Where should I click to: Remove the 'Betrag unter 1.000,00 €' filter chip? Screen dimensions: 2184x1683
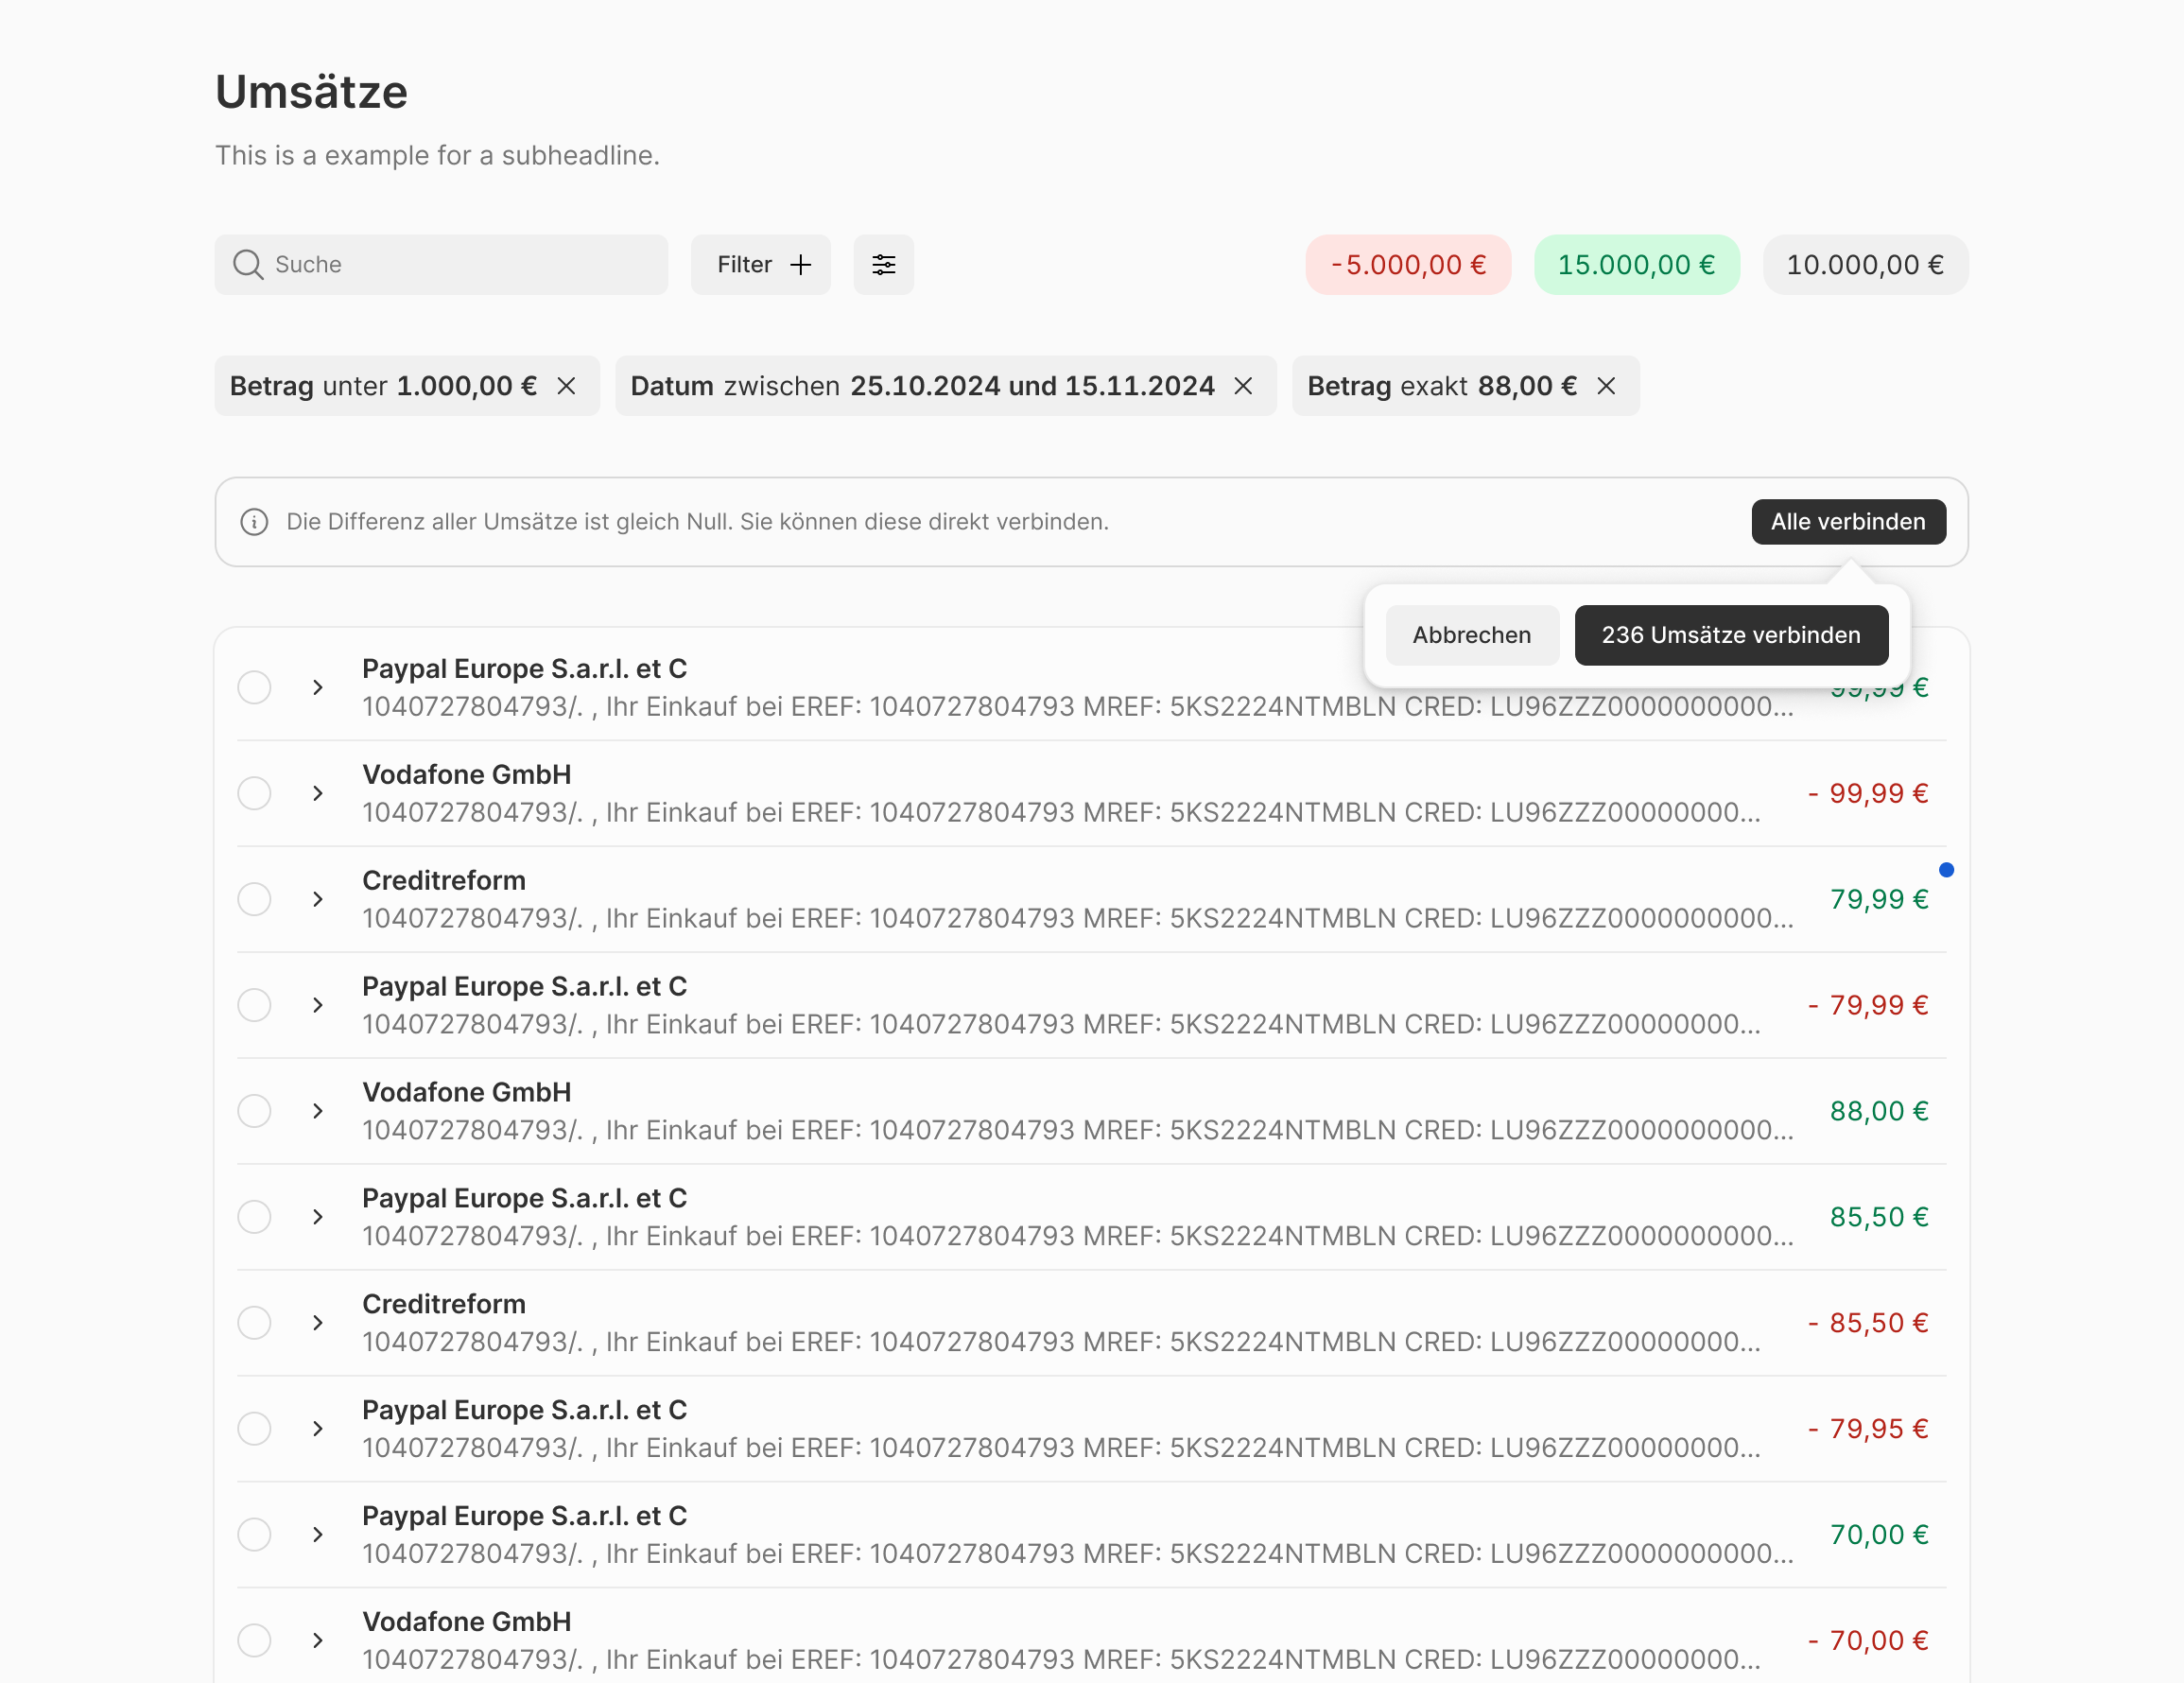566,386
